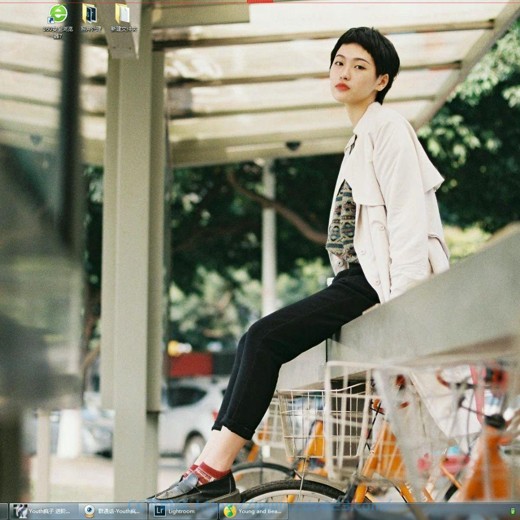
Task: Select the desktop folder with dark image thumbnails
Action: click(x=90, y=14)
